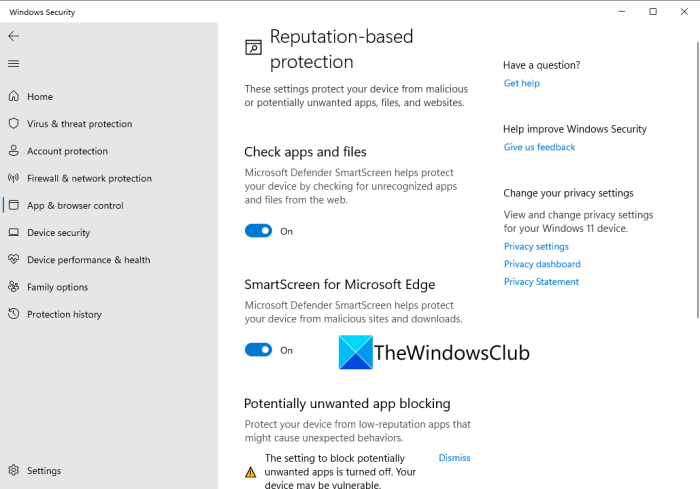The width and height of the screenshot is (700, 489).
Task: Read the Privacy Statement link
Action: click(541, 282)
